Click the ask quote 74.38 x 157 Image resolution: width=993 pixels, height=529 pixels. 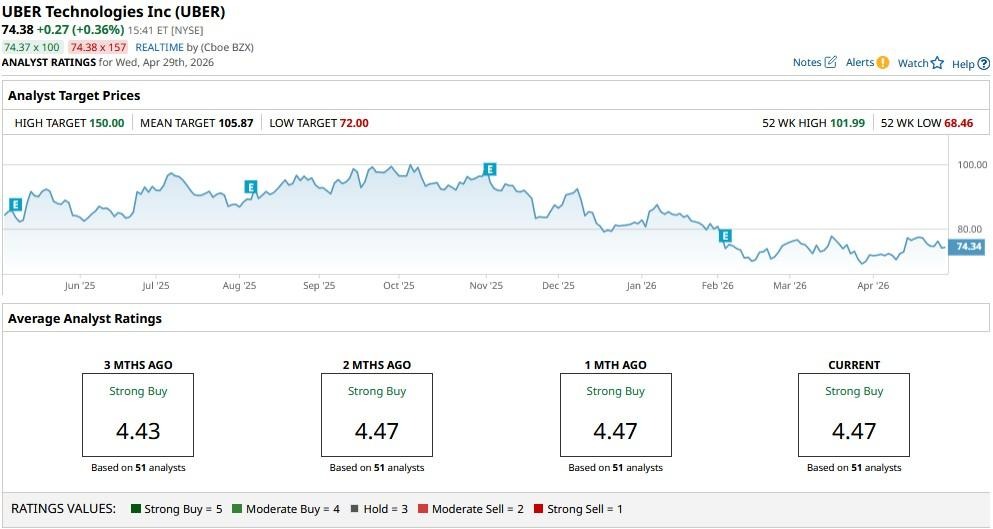coord(98,47)
